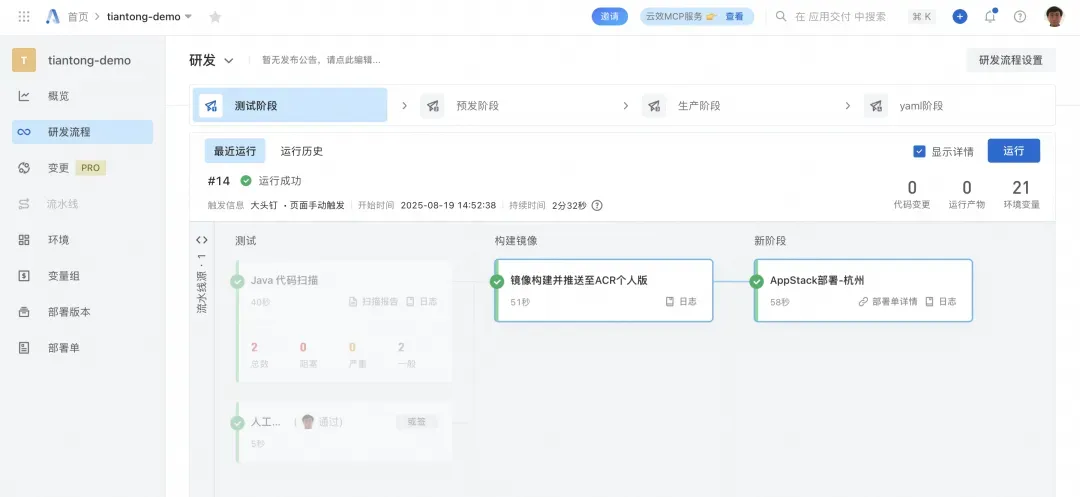Click the search field 在 应用交付 中搜索
The height and width of the screenshot is (497, 1080).
(x=840, y=17)
